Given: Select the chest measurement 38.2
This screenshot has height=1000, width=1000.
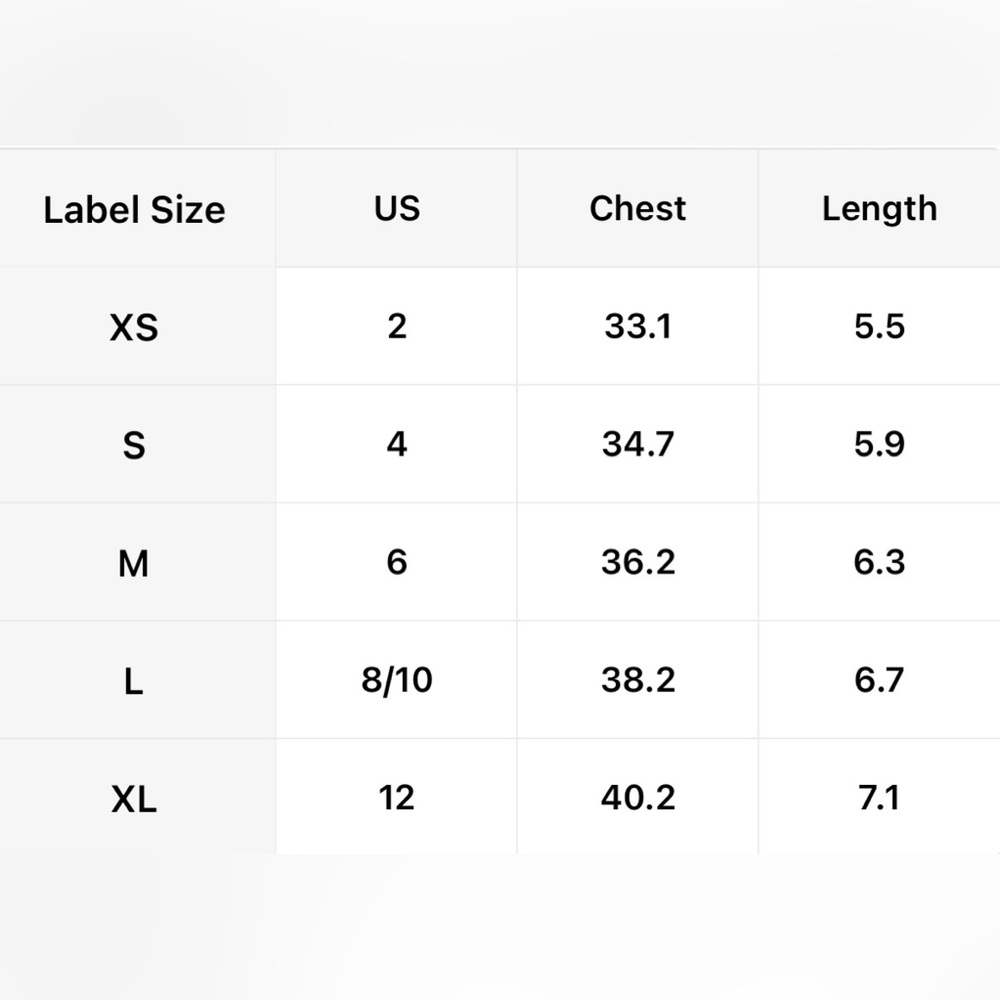Looking at the screenshot, I should (638, 680).
